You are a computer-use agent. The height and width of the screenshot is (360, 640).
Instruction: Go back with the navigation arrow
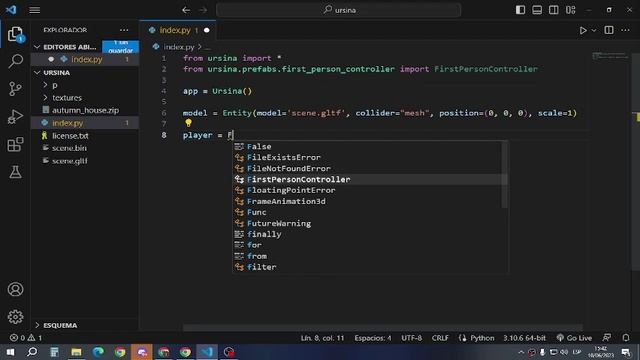pyautogui.click(x=186, y=10)
